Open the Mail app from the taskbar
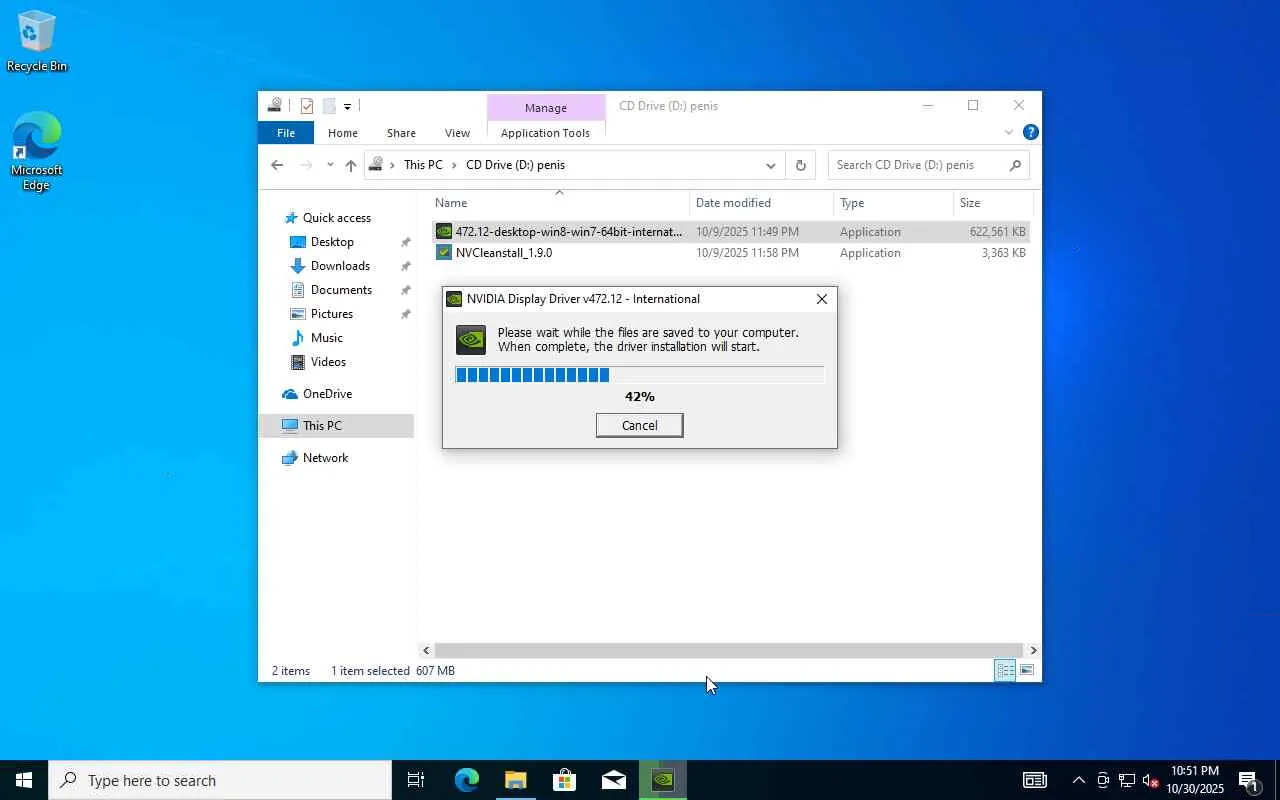This screenshot has height=800, width=1280. point(613,780)
